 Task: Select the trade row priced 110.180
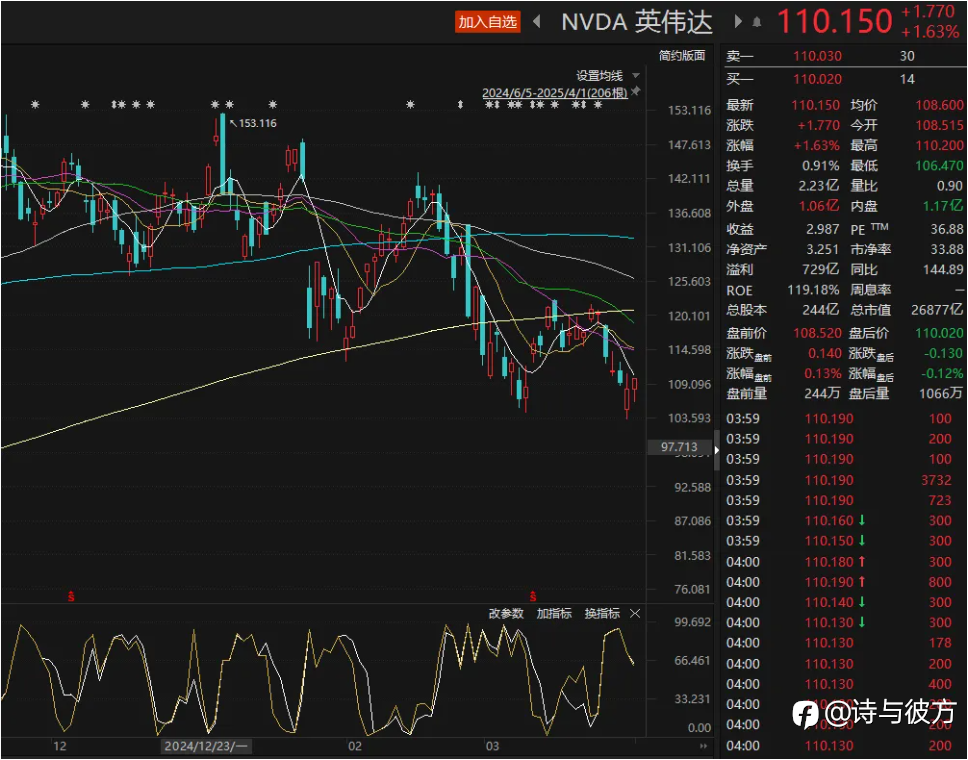[839, 562]
